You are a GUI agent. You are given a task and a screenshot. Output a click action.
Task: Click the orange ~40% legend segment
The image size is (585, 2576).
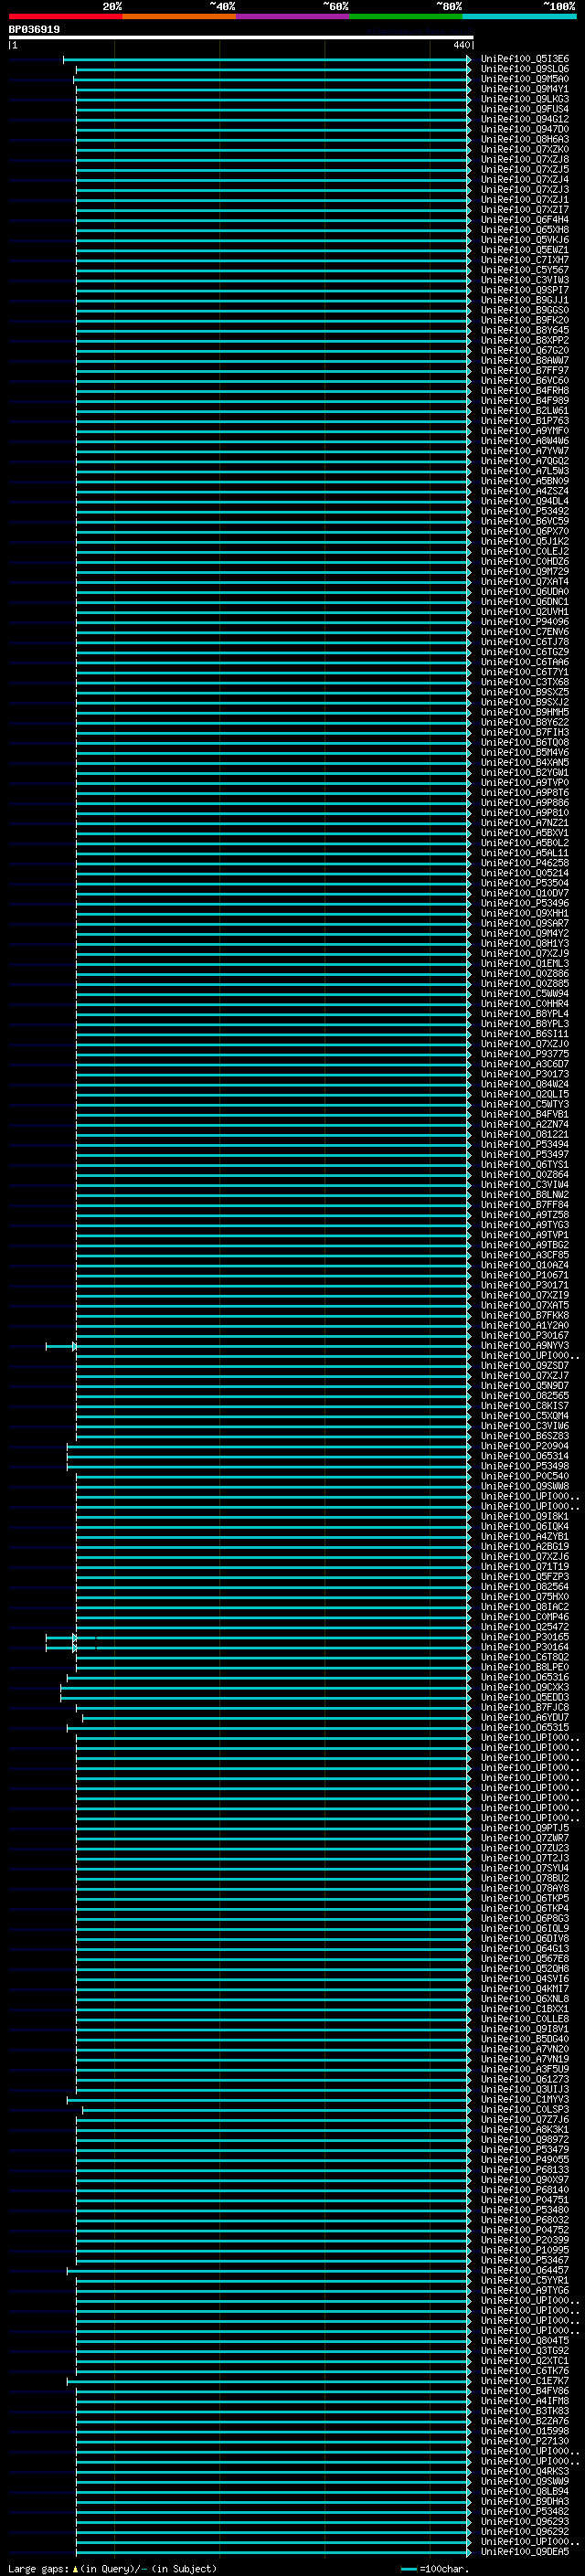179,16
